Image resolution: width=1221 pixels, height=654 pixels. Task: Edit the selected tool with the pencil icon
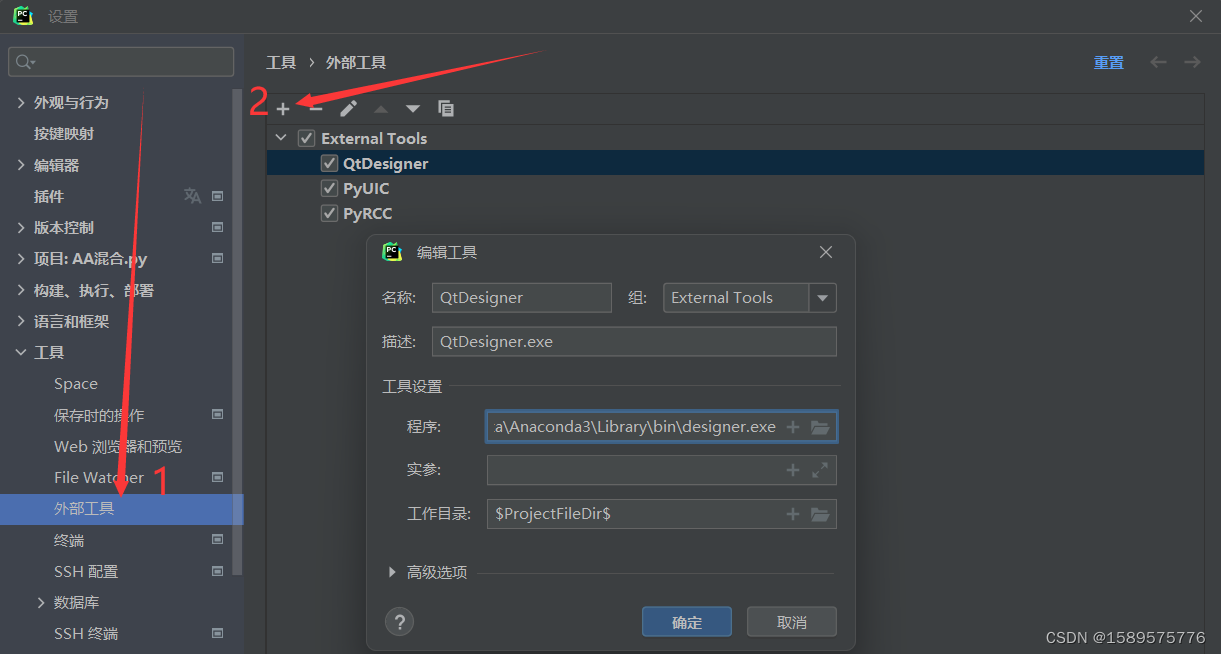(348, 108)
